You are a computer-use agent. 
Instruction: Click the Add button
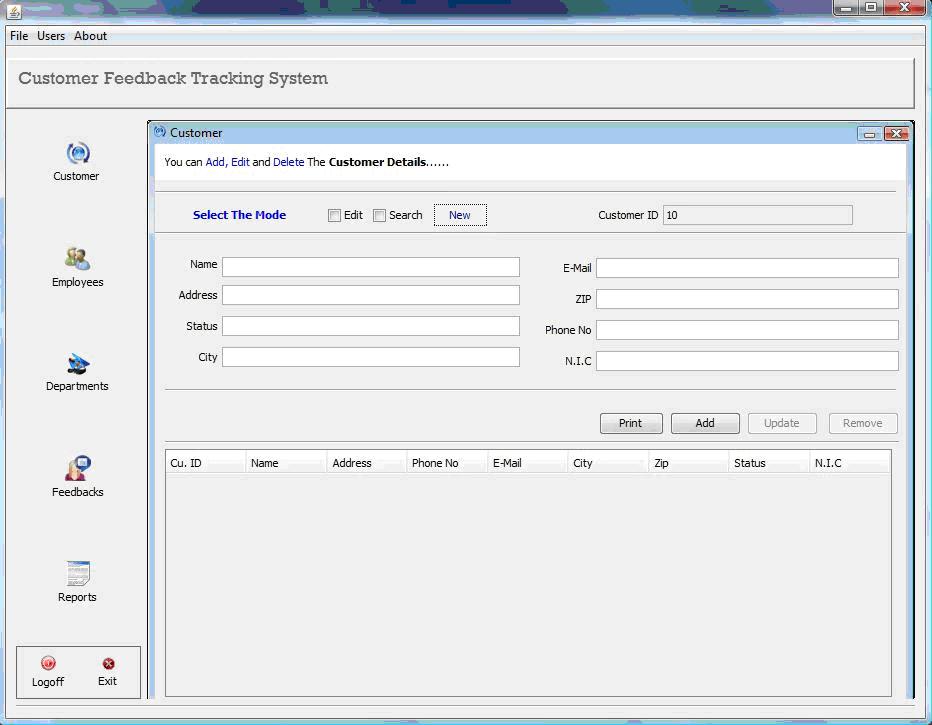tap(705, 423)
